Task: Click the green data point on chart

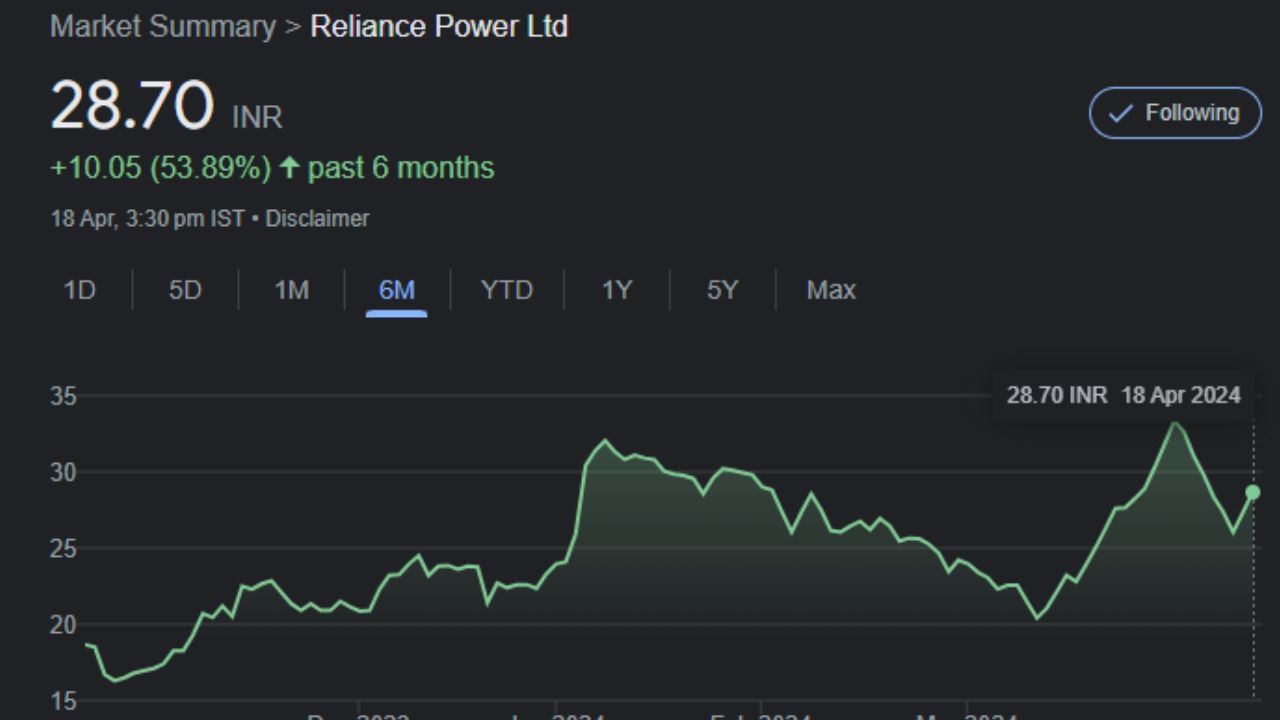Action: coord(1253,492)
